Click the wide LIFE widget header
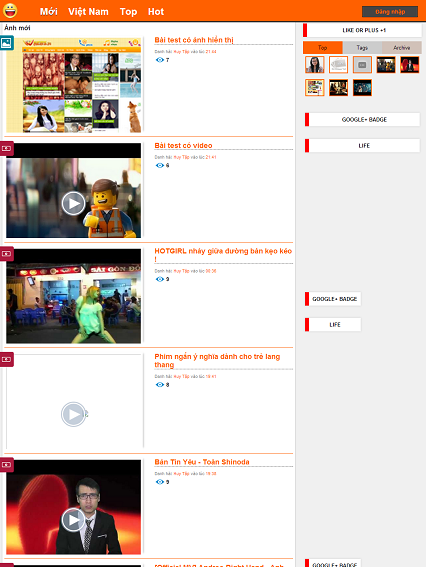 (x=362, y=146)
